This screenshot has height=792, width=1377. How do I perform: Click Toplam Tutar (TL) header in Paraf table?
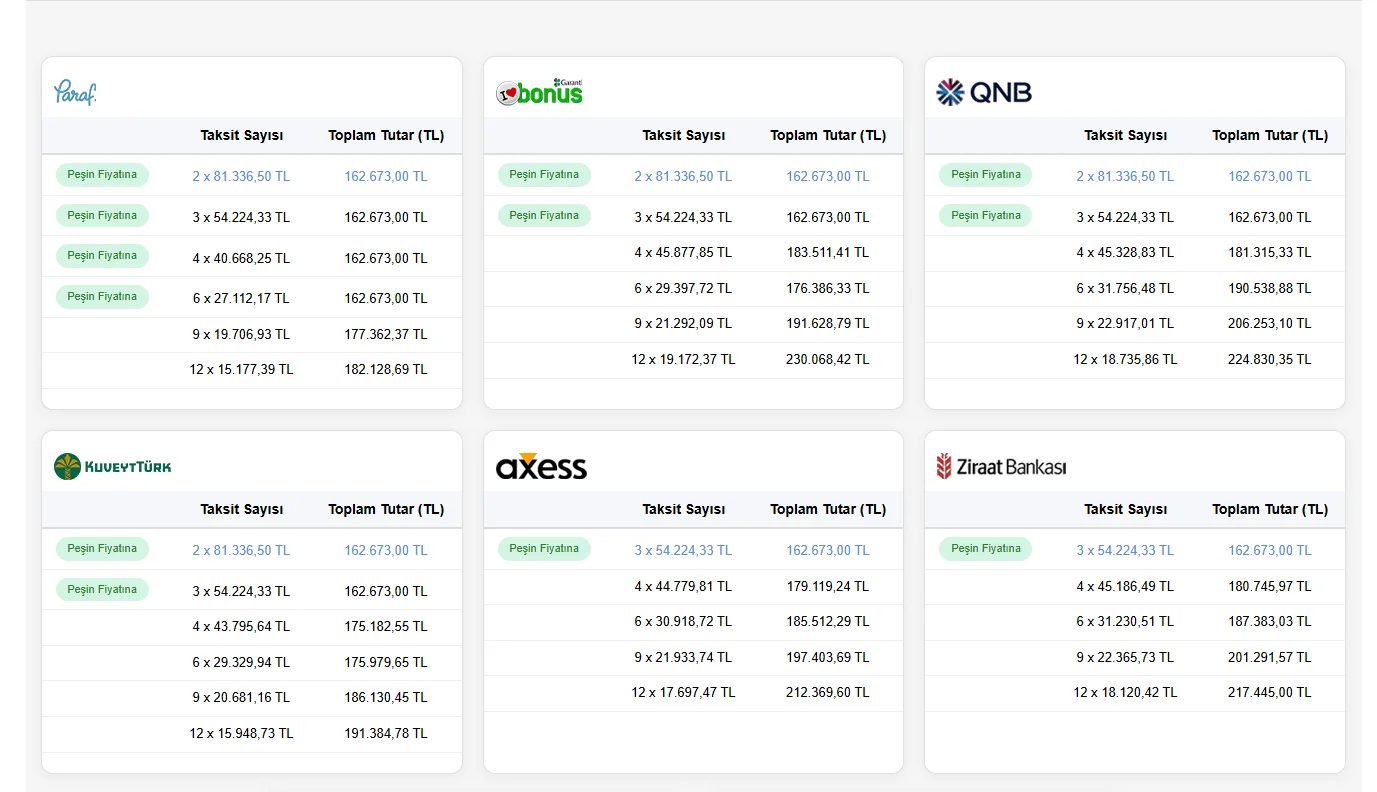[386, 135]
